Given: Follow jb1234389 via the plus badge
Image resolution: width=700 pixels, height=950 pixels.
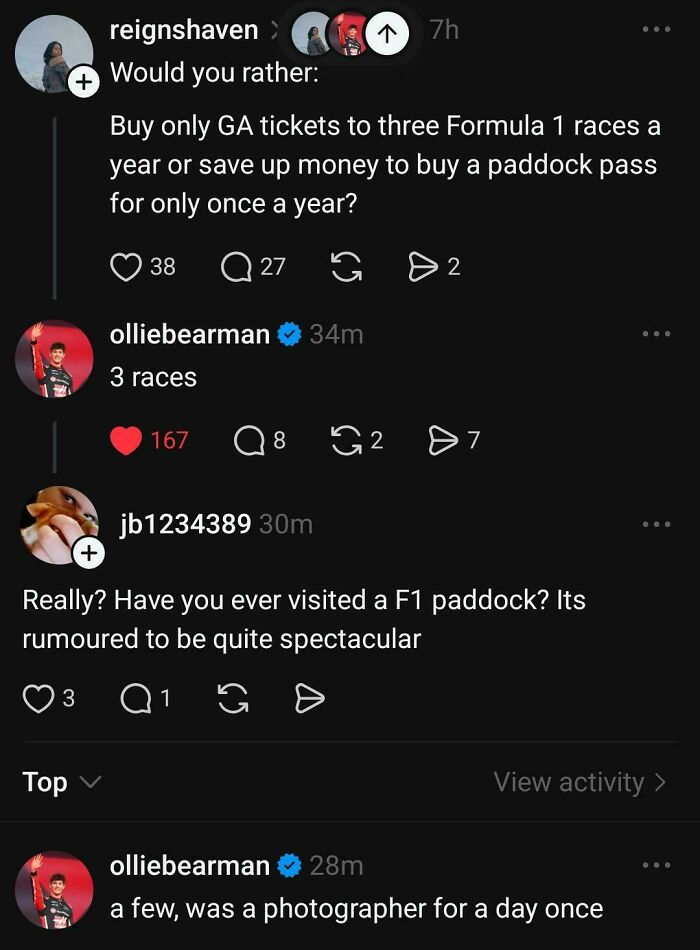Looking at the screenshot, I should click(x=88, y=553).
